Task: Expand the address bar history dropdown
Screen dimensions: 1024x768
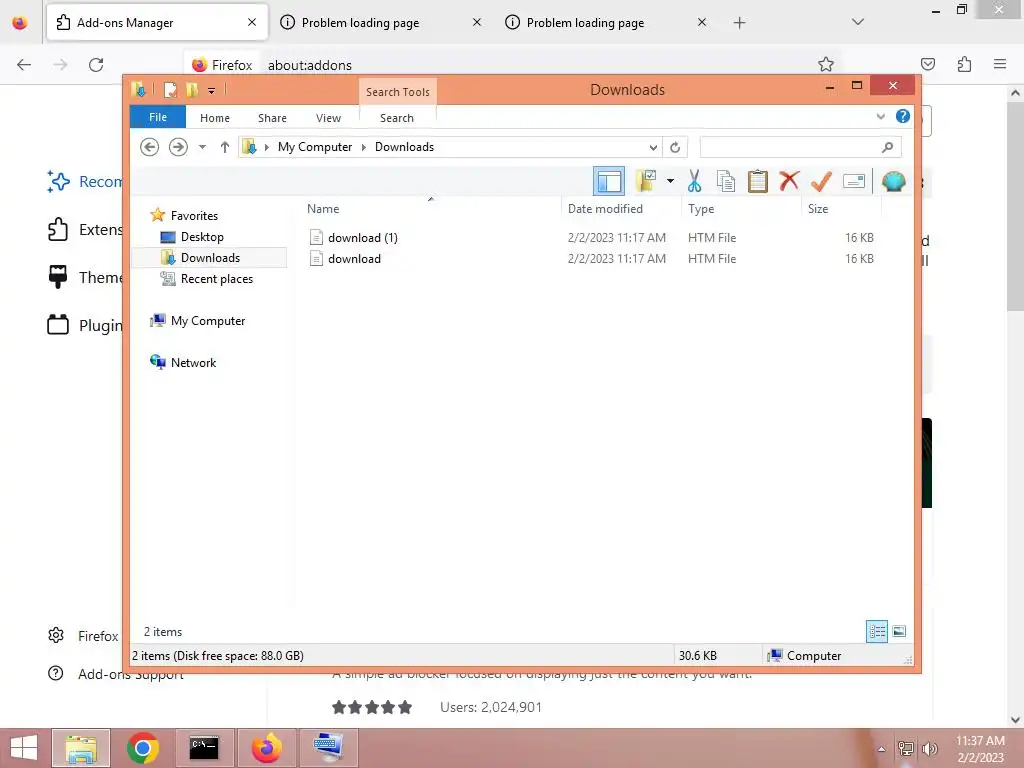Action: (653, 148)
